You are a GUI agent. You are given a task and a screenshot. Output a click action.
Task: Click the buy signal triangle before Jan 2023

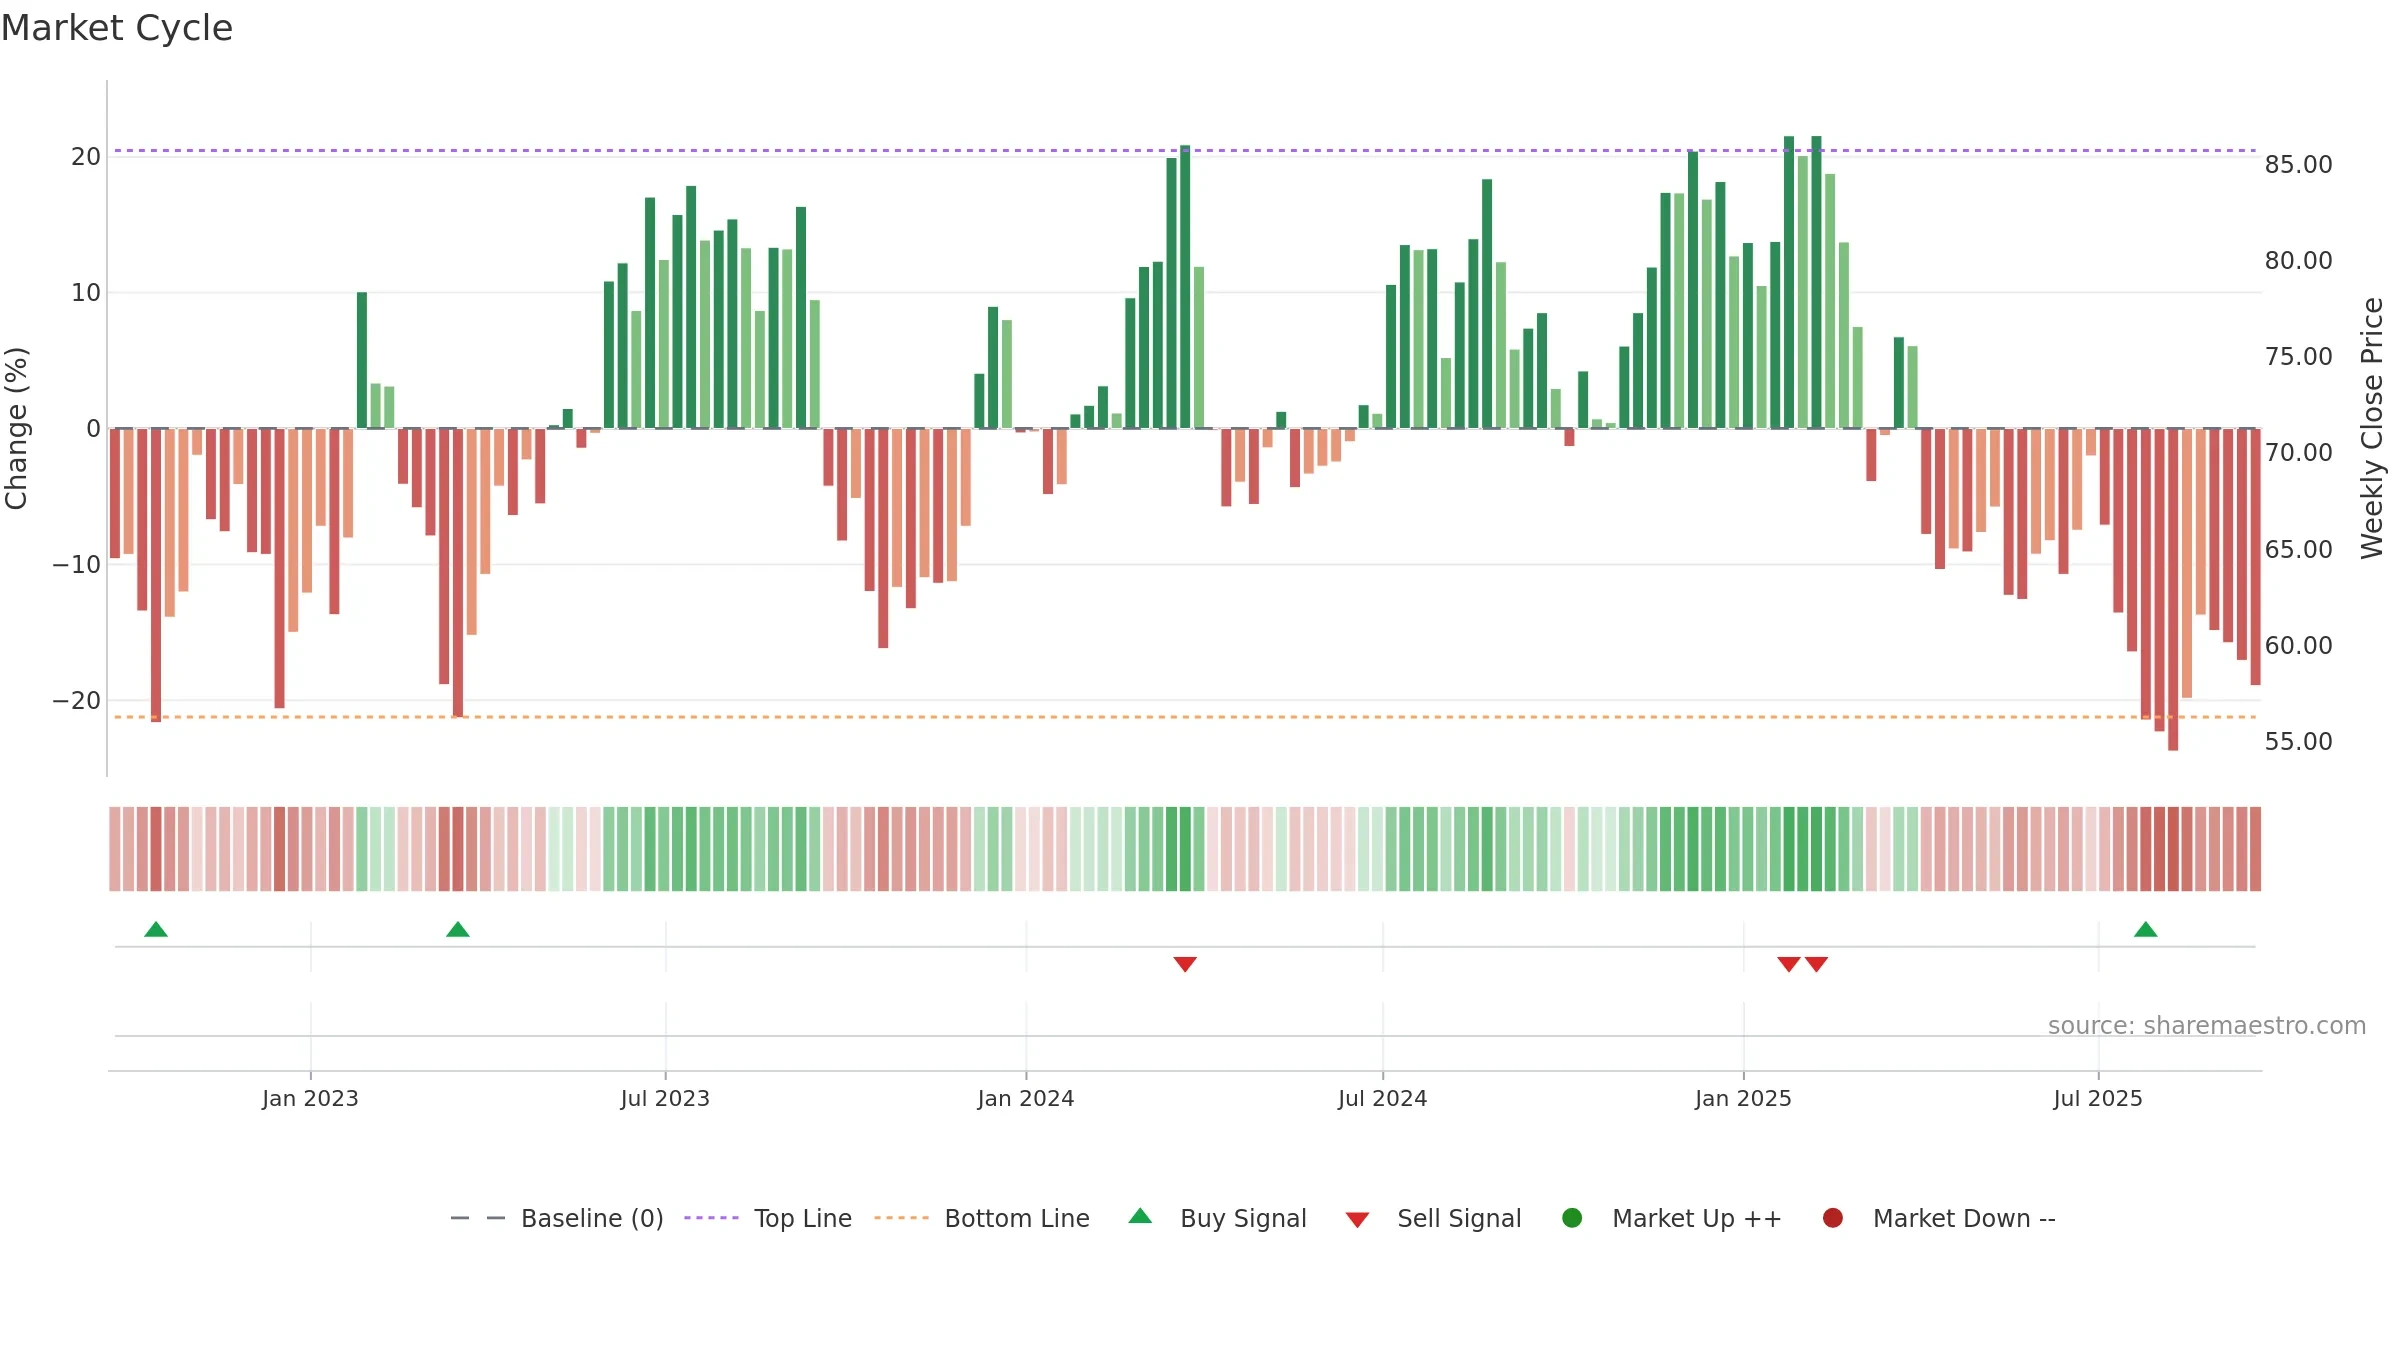pos(156,929)
